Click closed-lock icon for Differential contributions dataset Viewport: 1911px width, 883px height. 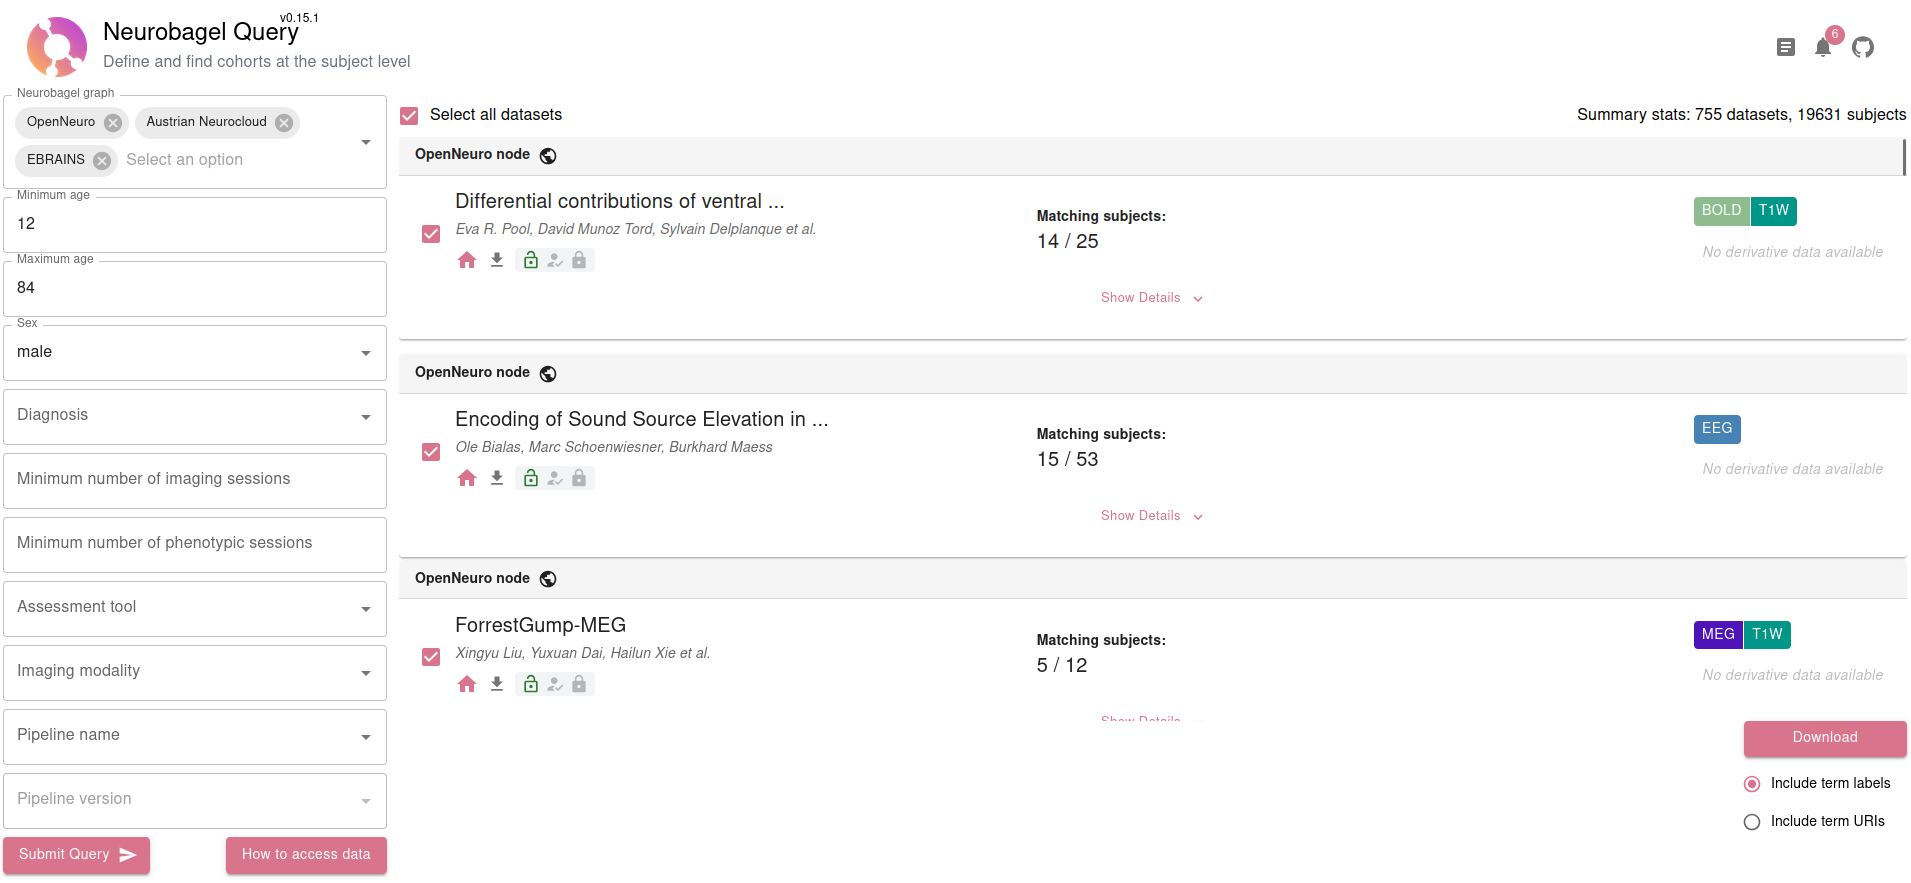(x=579, y=260)
